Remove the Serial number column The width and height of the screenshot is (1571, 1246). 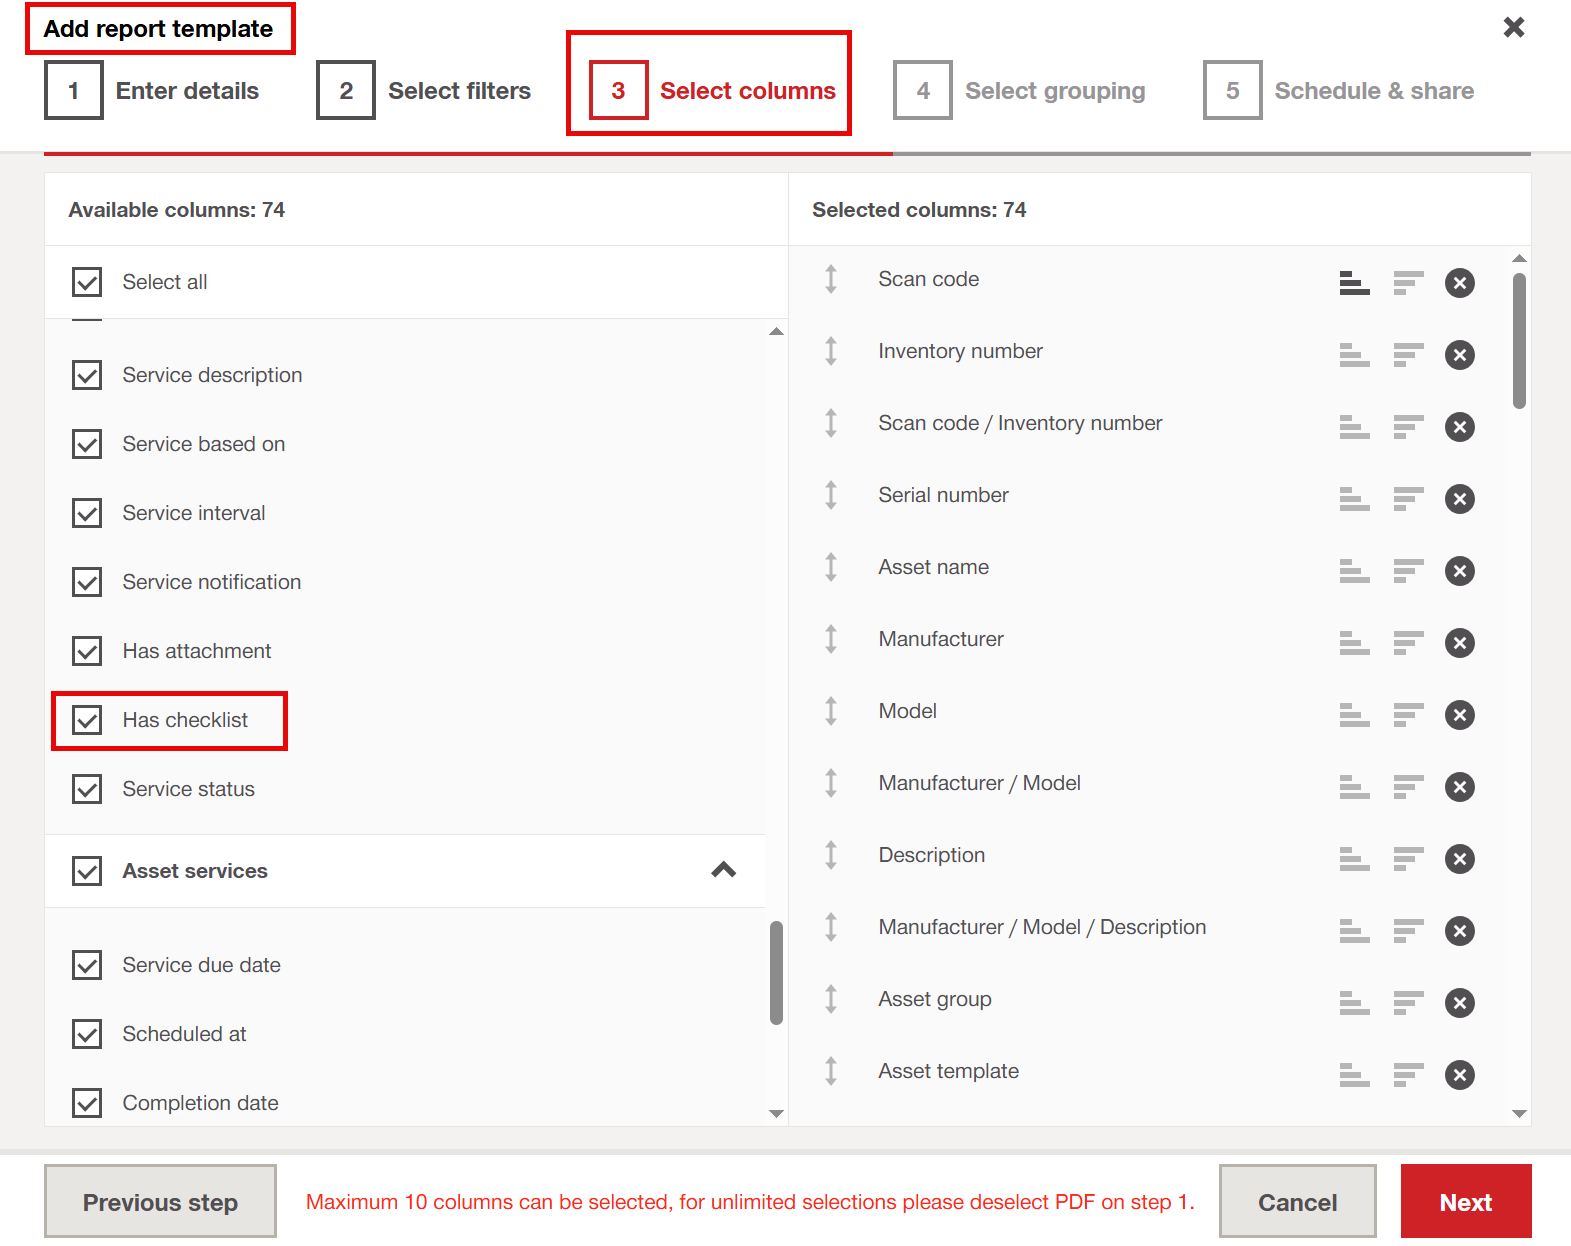coord(1459,499)
